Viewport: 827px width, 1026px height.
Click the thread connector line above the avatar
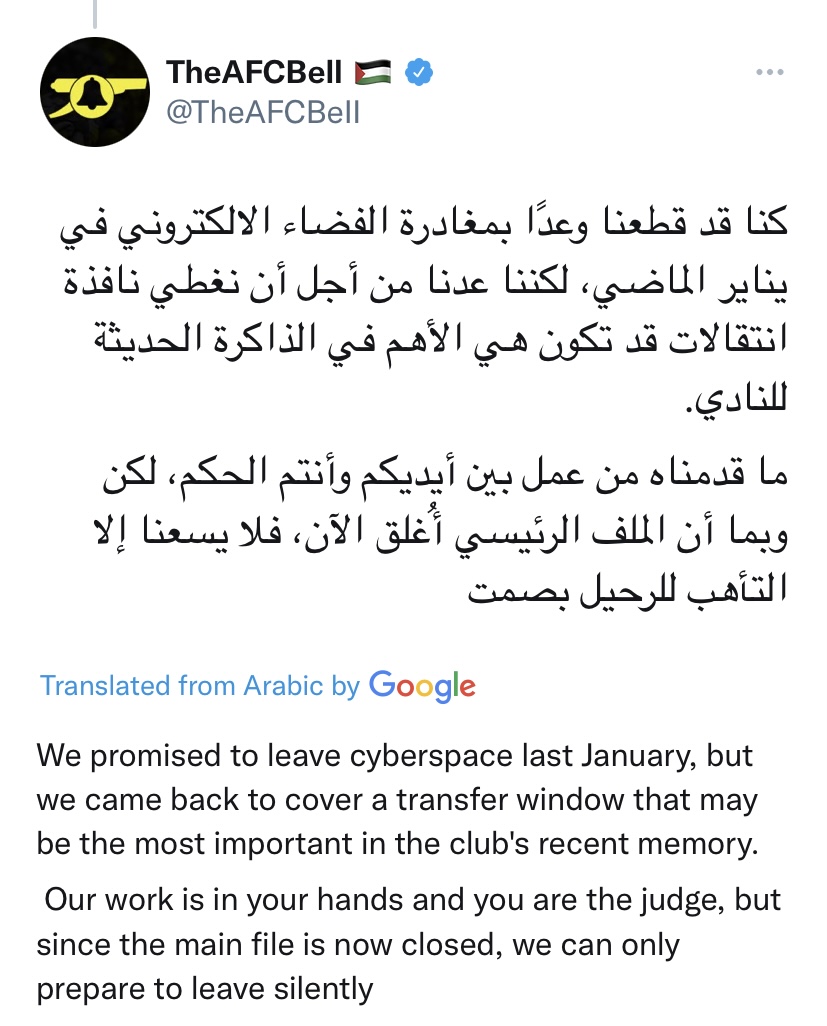click(x=95, y=14)
